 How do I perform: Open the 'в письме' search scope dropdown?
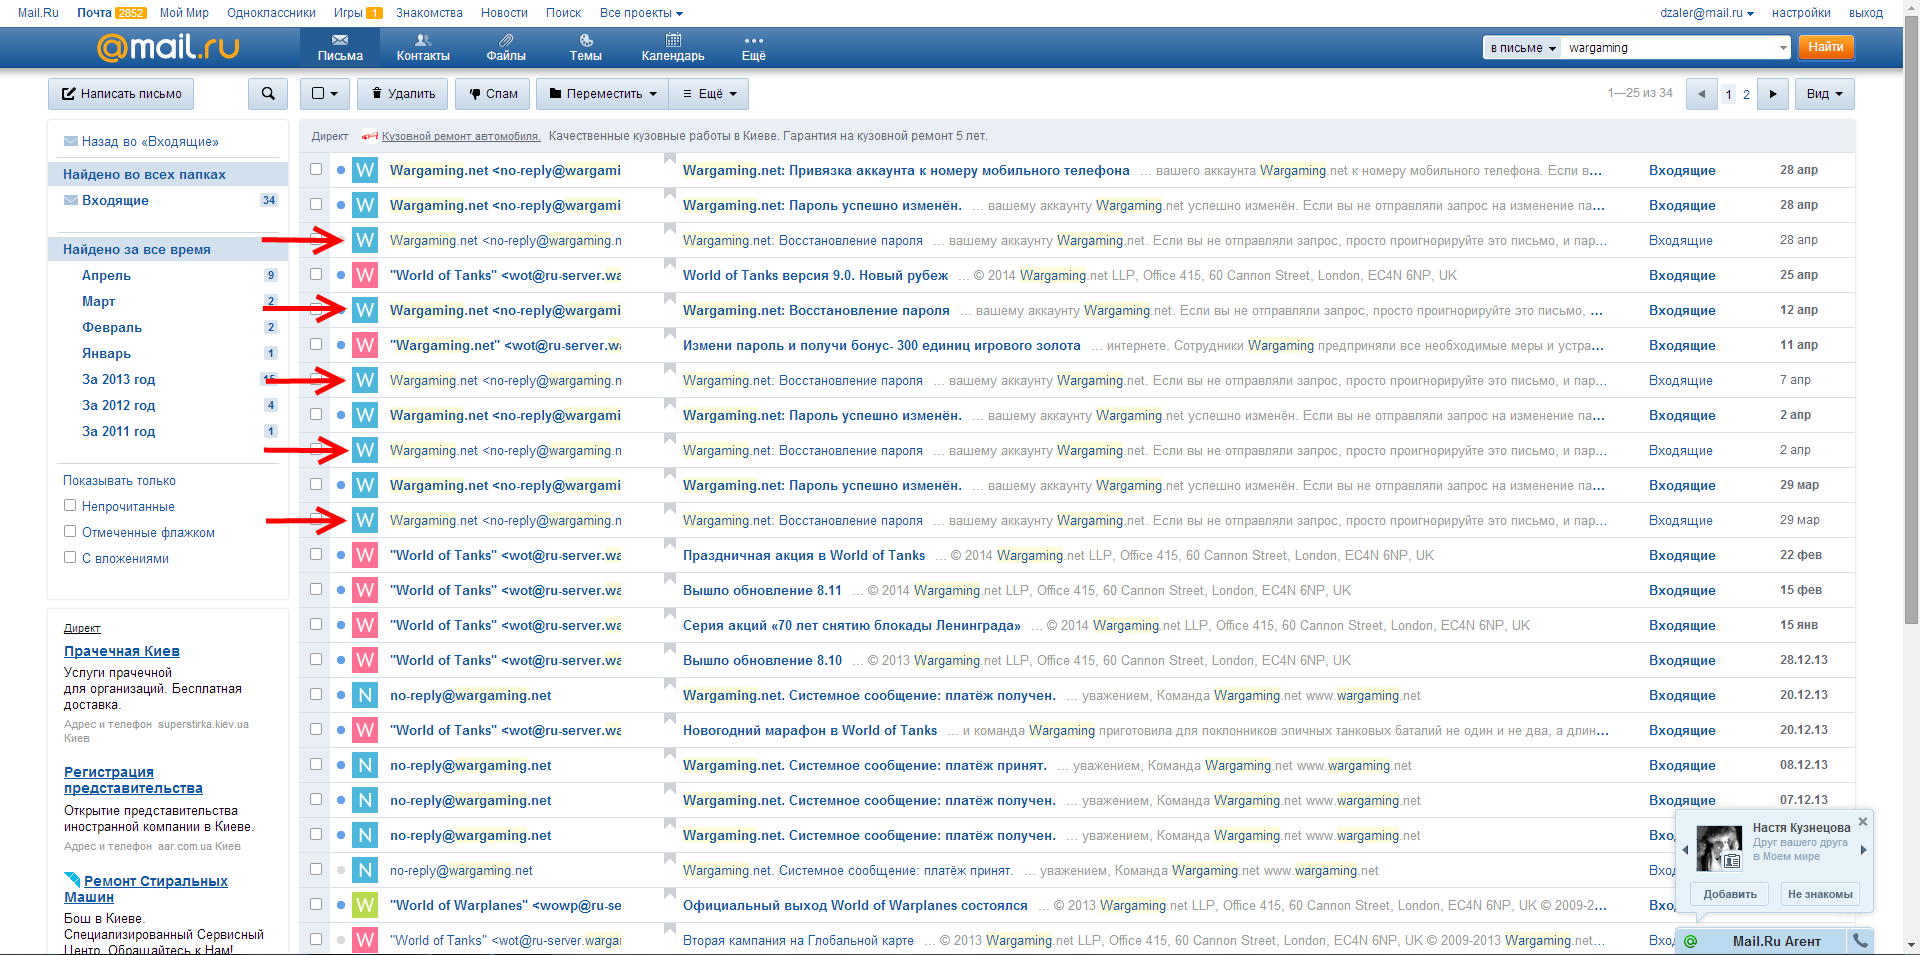click(1522, 48)
